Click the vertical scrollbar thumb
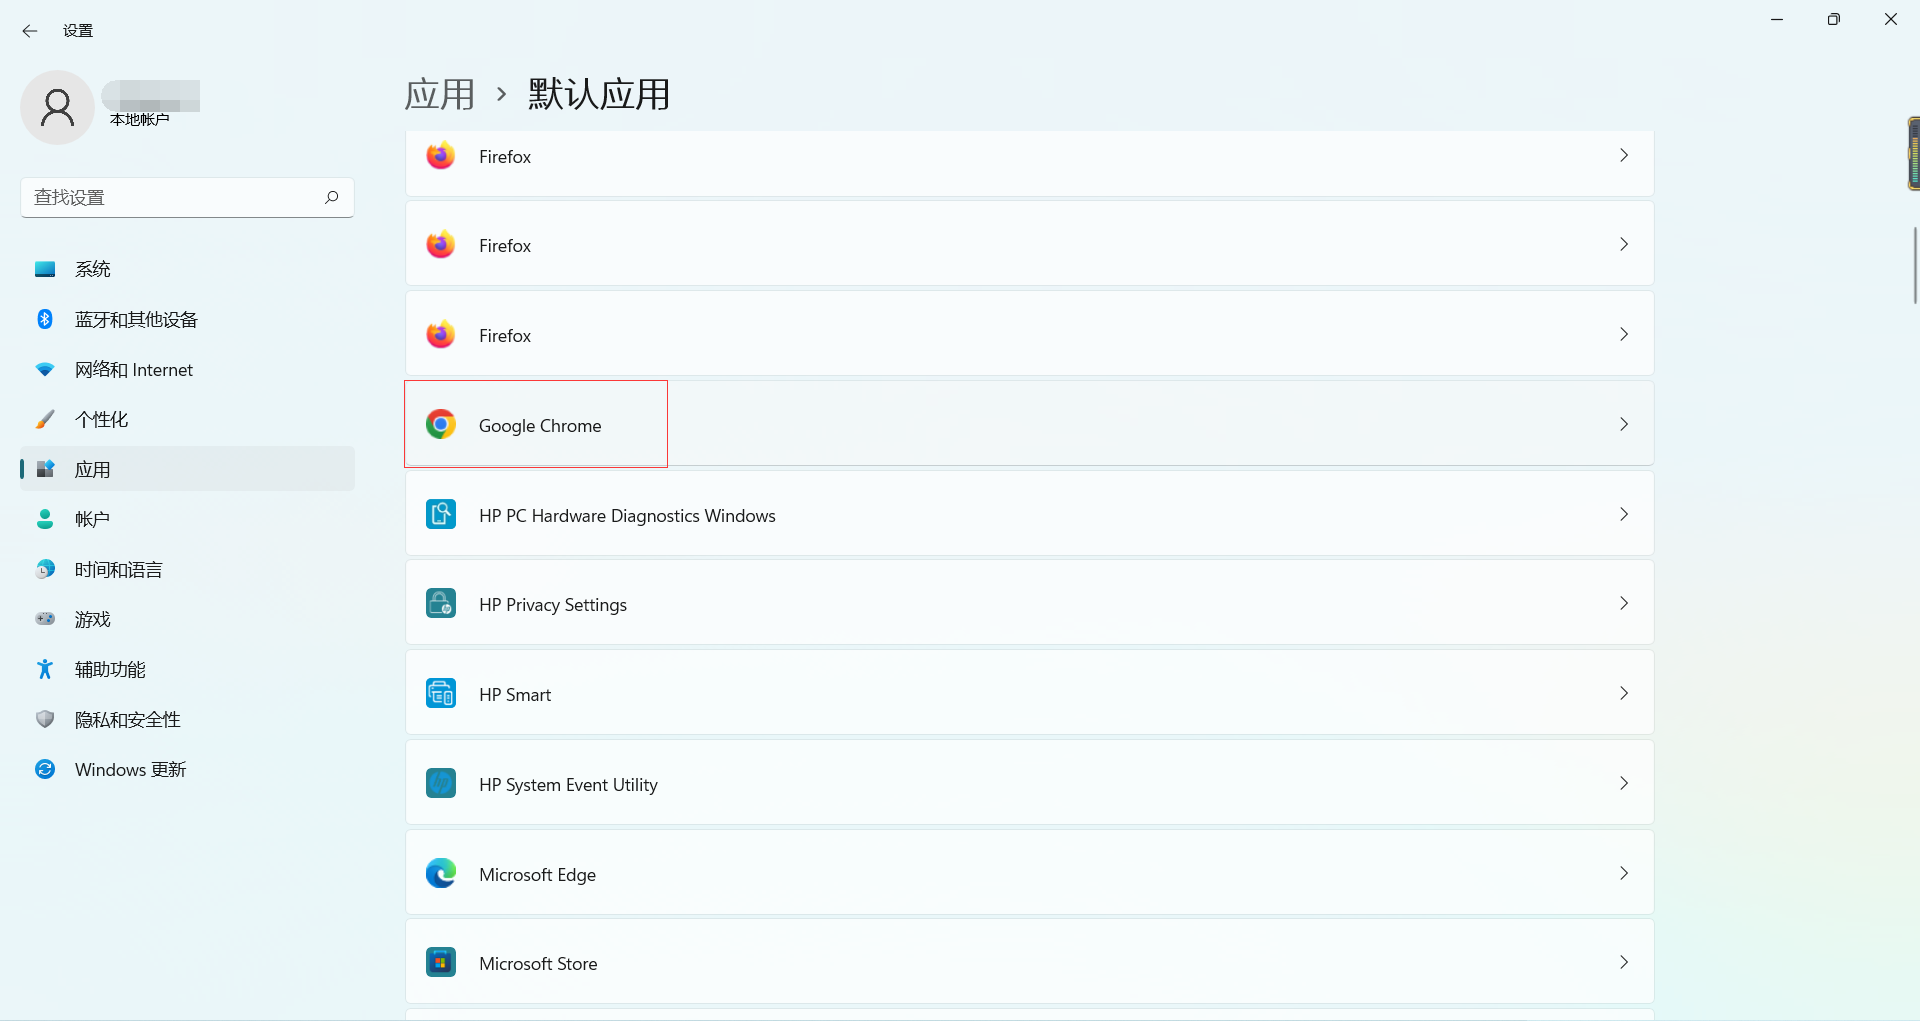Screen dimensions: 1920x1021 point(1915,265)
